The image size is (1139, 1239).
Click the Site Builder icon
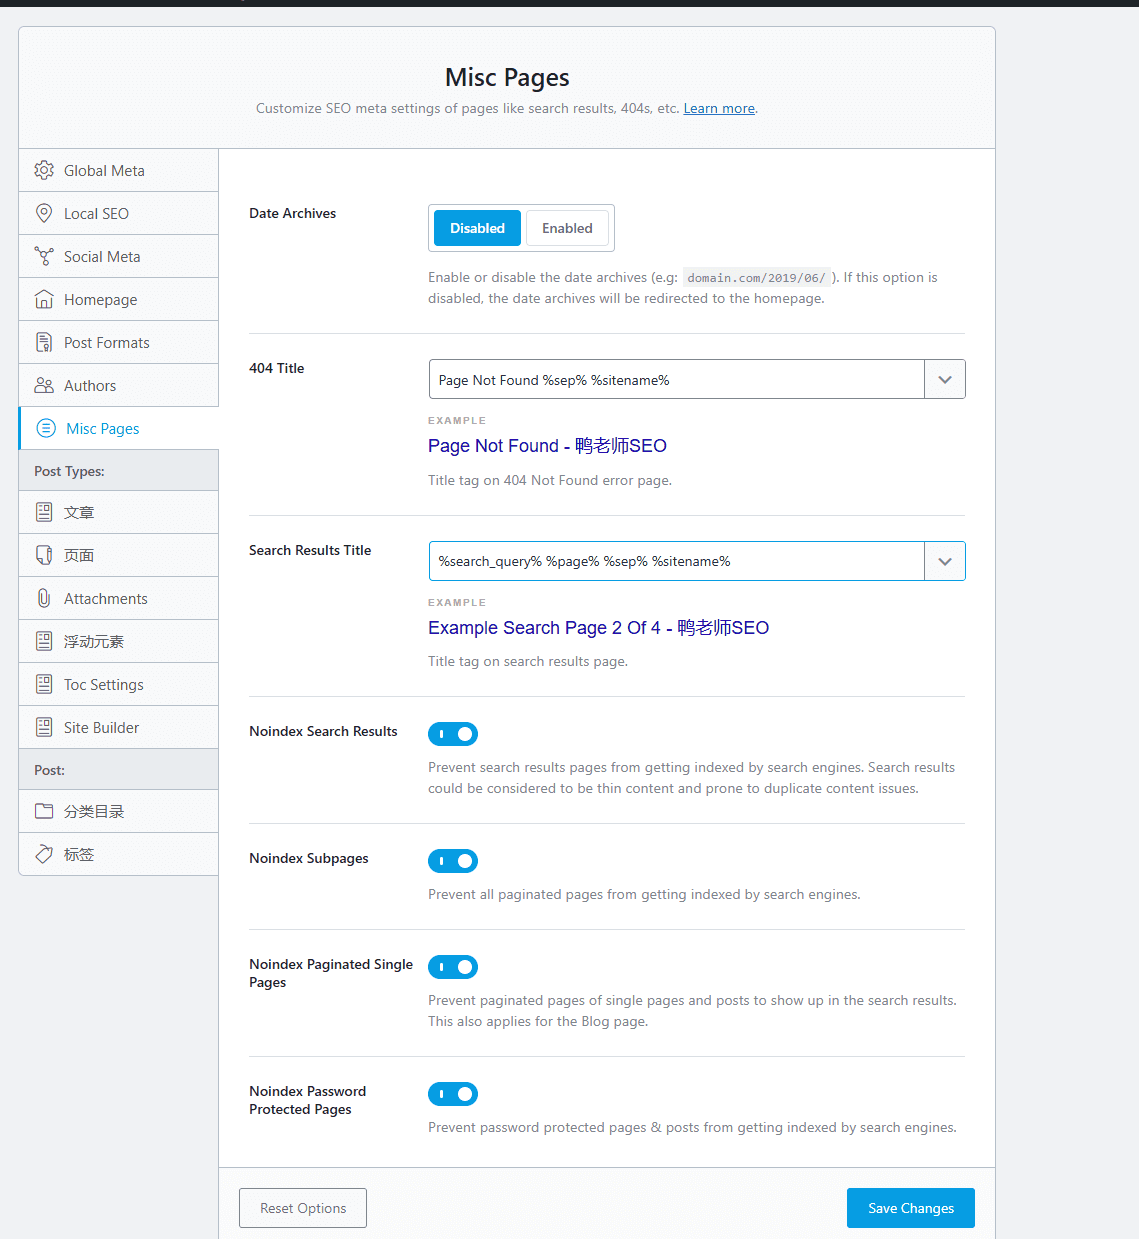[x=44, y=727]
